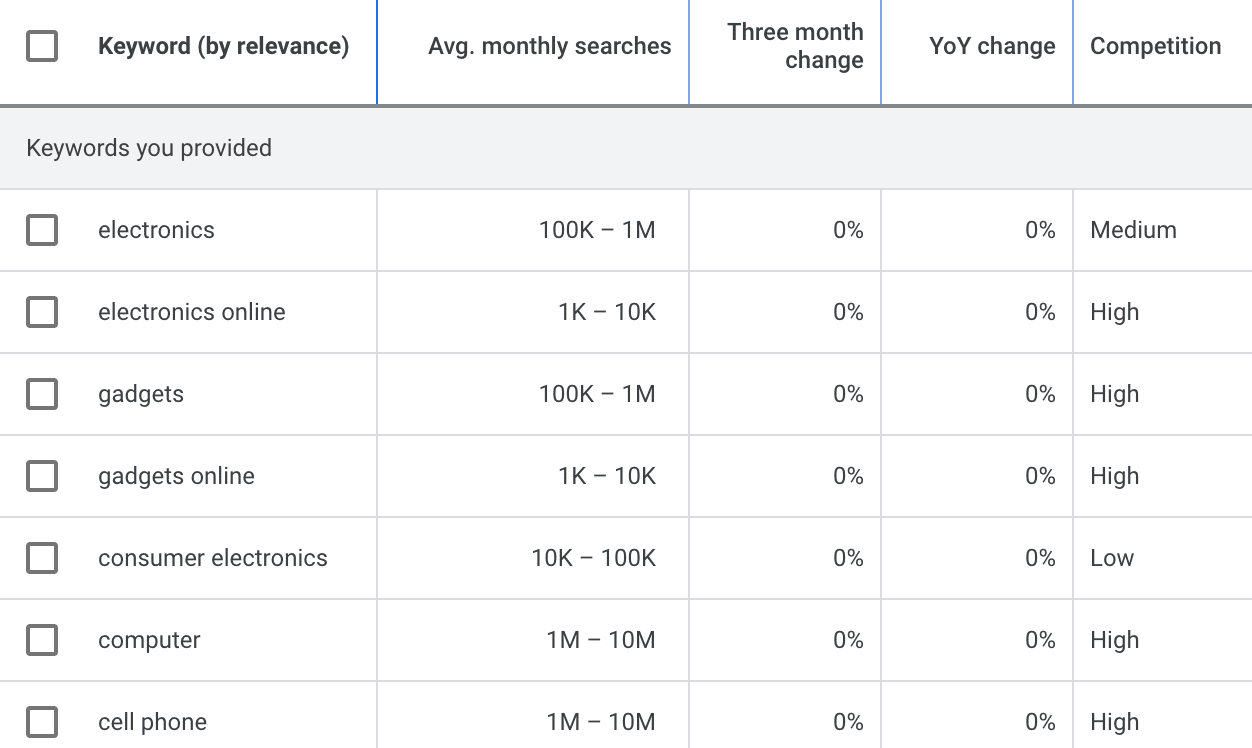Select the gadgets keyword checkbox
This screenshot has width=1252, height=748.
coord(41,393)
